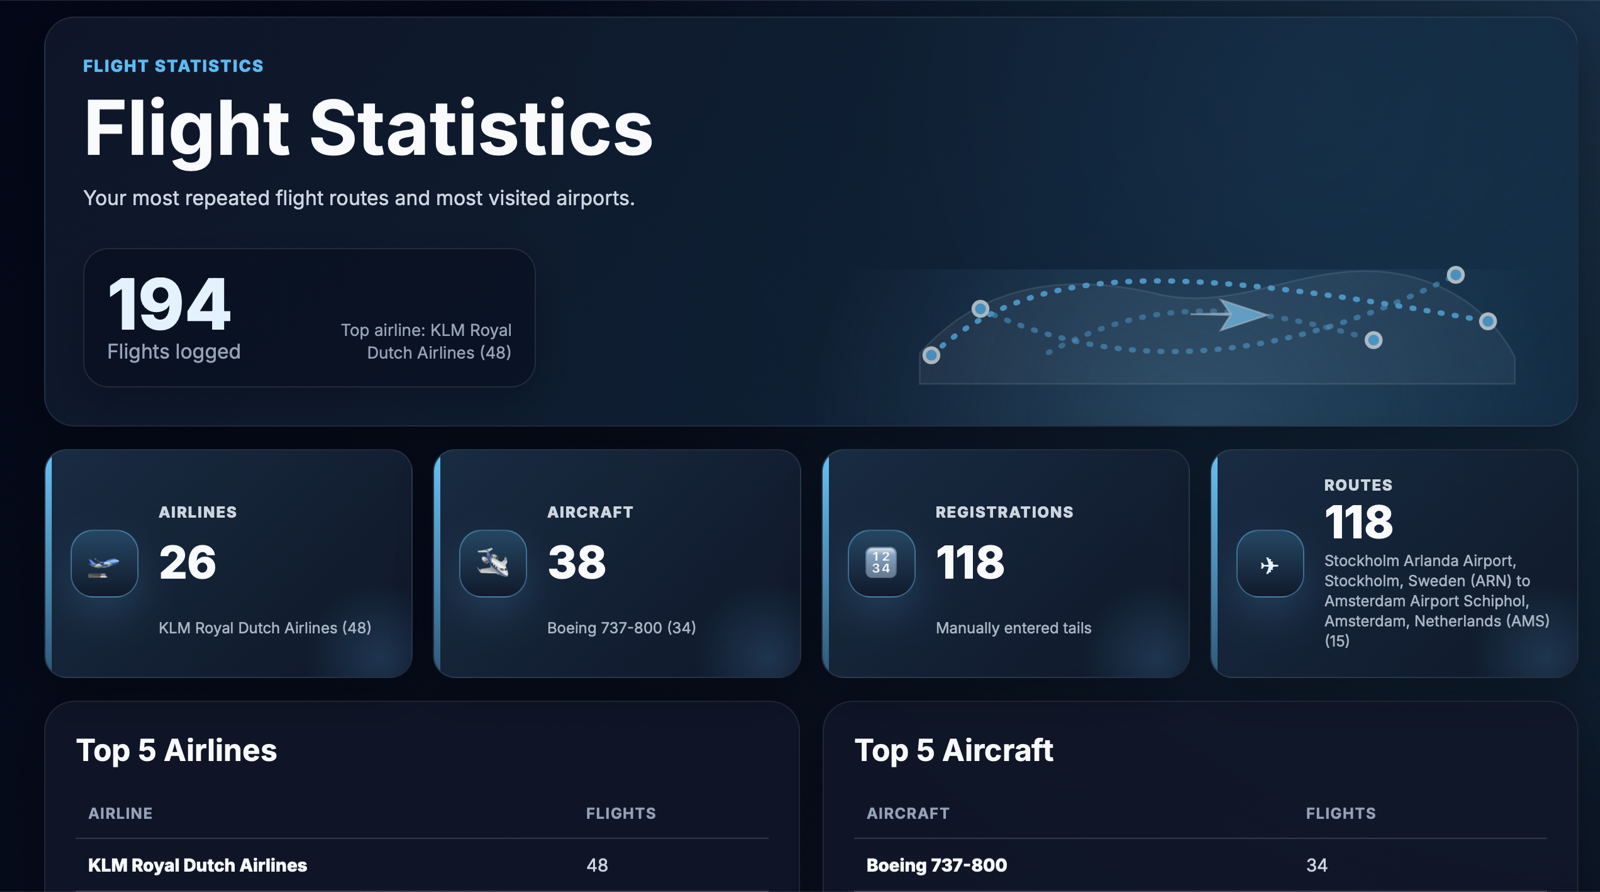Click the 'AIRLINE' column header
1600x892 pixels.
120,814
